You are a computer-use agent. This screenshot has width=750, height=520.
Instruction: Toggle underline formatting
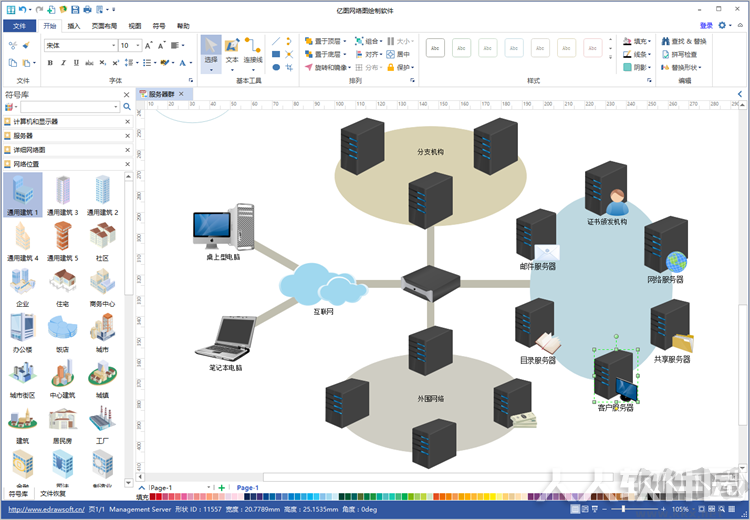point(76,63)
